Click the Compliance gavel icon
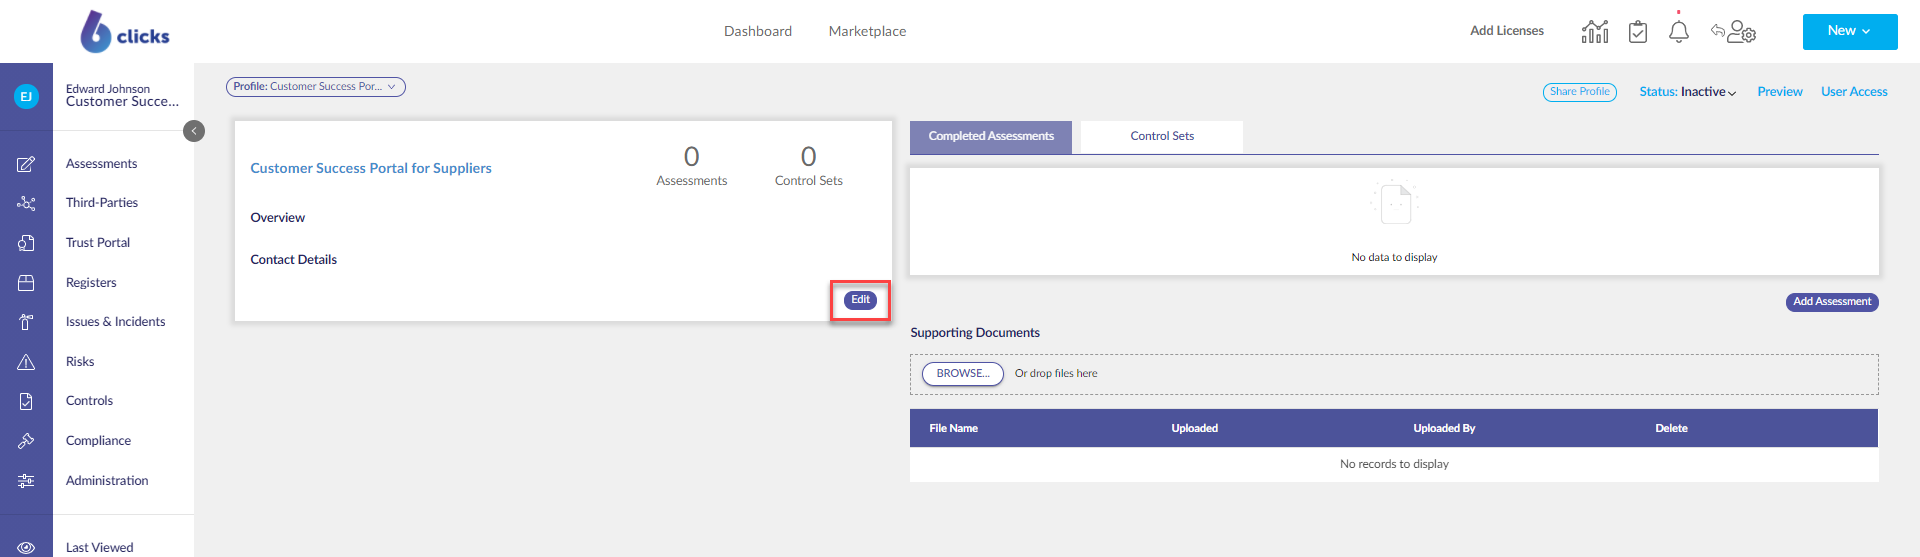Viewport: 1920px width, 557px height. (26, 441)
